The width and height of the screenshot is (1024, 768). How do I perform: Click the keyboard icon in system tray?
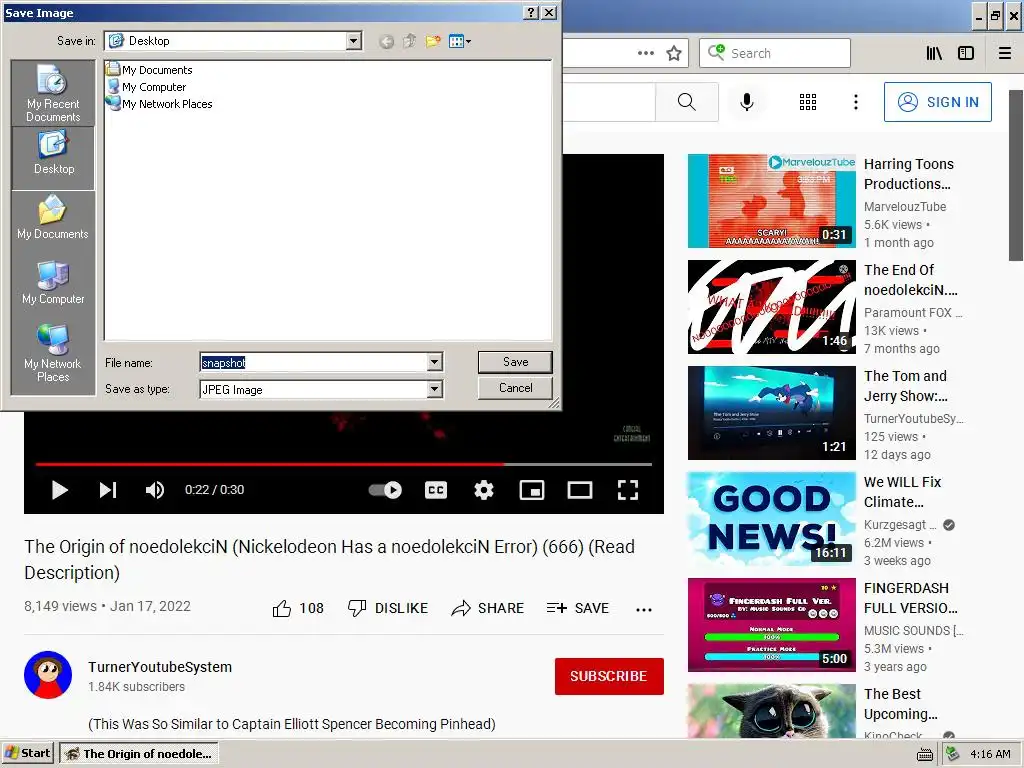pos(925,754)
